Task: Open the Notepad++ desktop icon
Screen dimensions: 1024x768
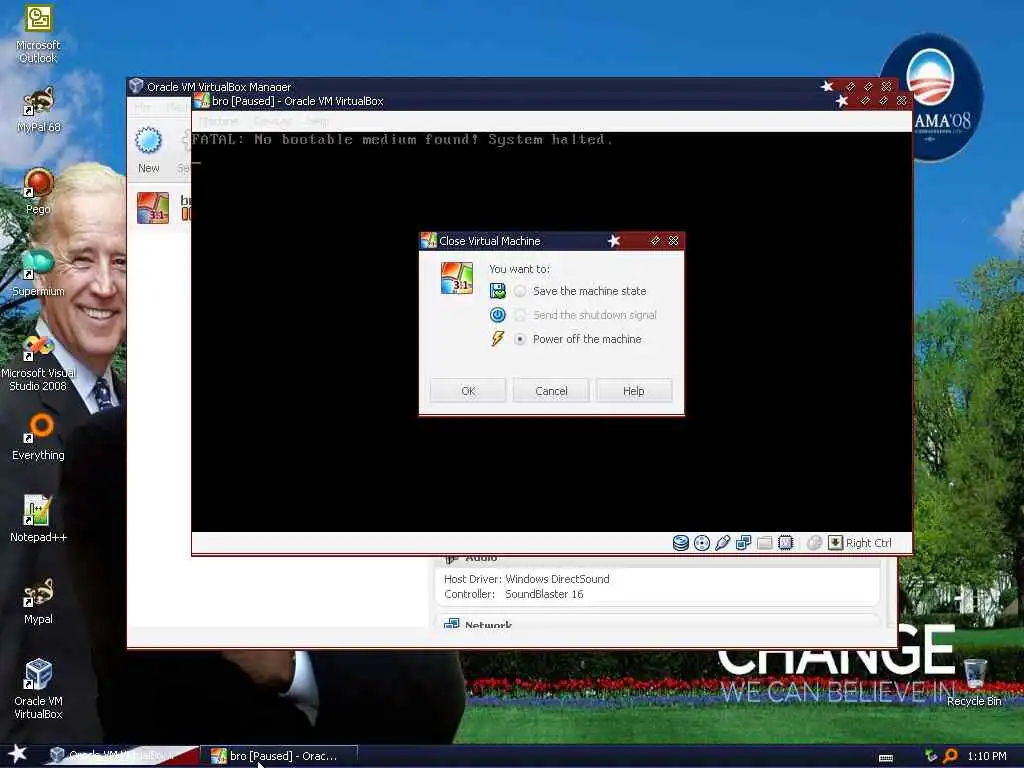Action: pyautogui.click(x=38, y=519)
